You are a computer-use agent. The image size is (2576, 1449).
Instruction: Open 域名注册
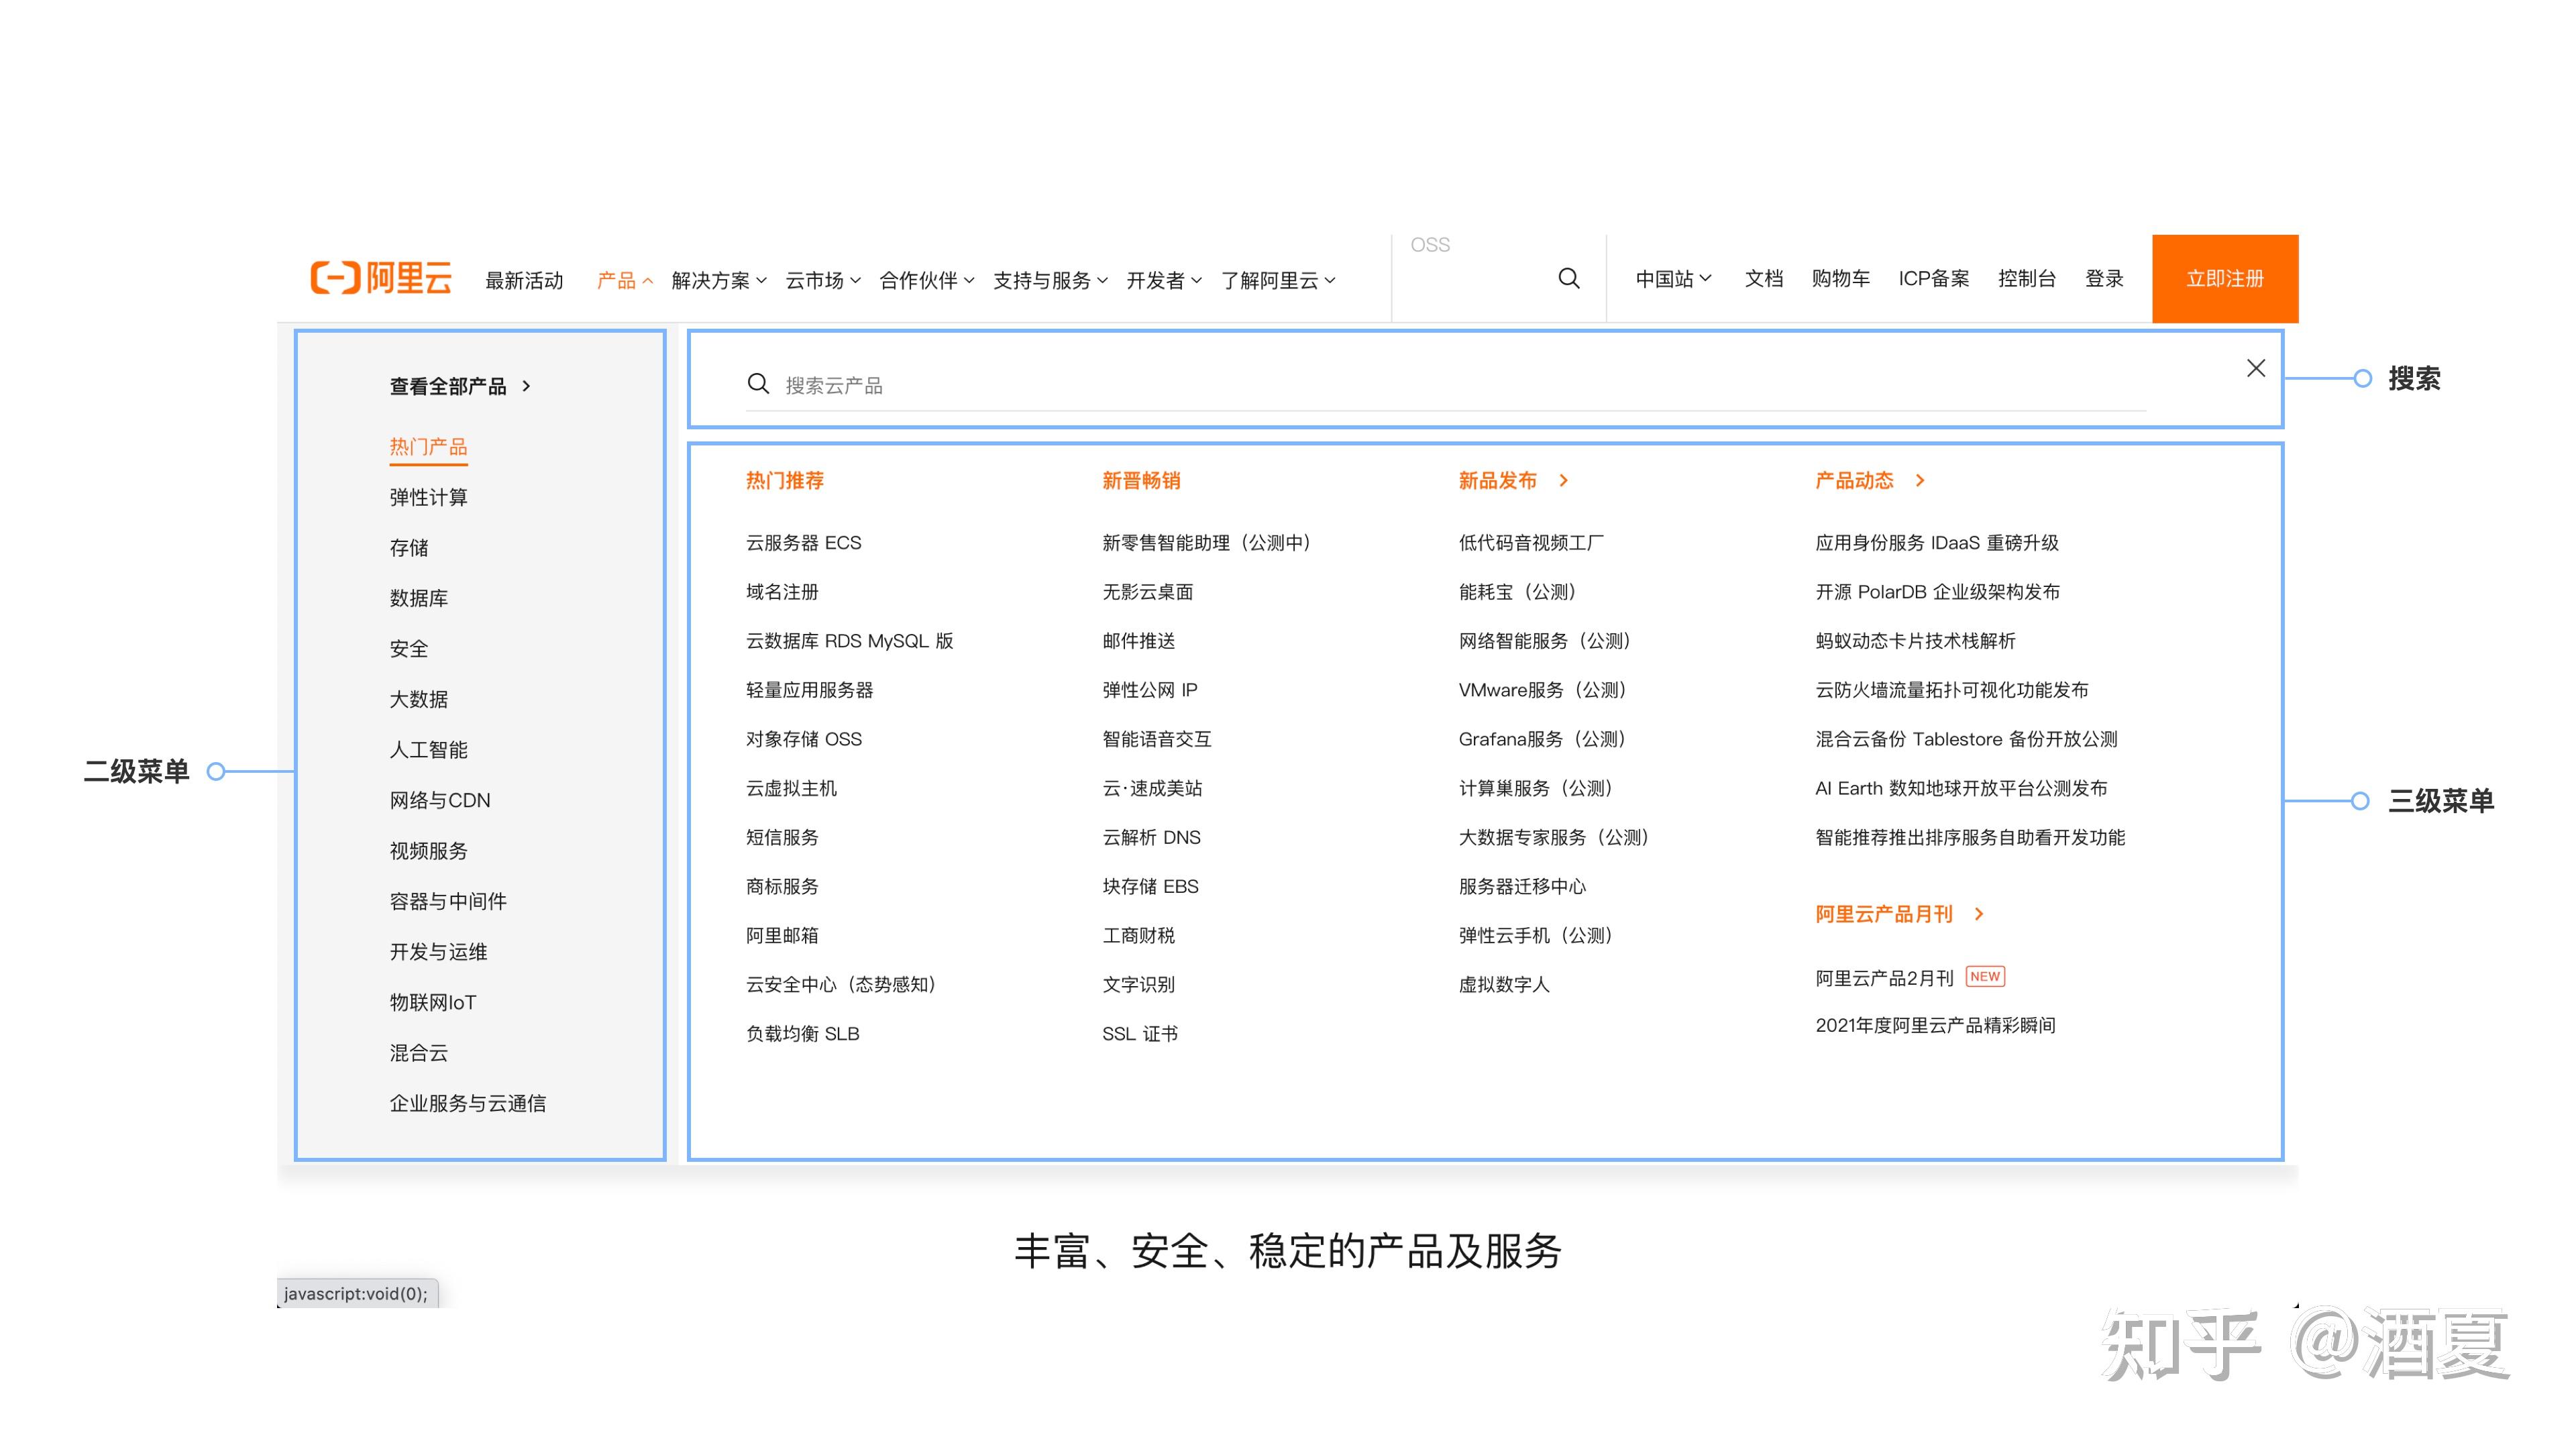pos(782,592)
